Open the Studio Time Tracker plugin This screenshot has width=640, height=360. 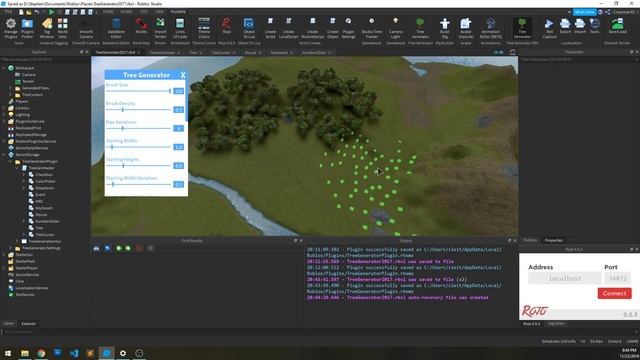[371, 28]
